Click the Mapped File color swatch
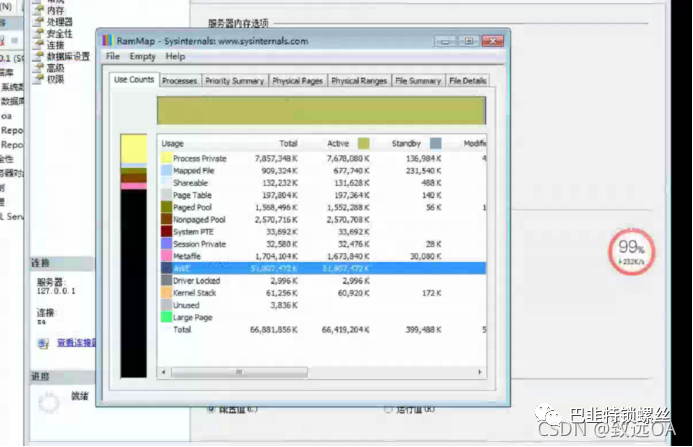The image size is (693, 447). click(166, 170)
